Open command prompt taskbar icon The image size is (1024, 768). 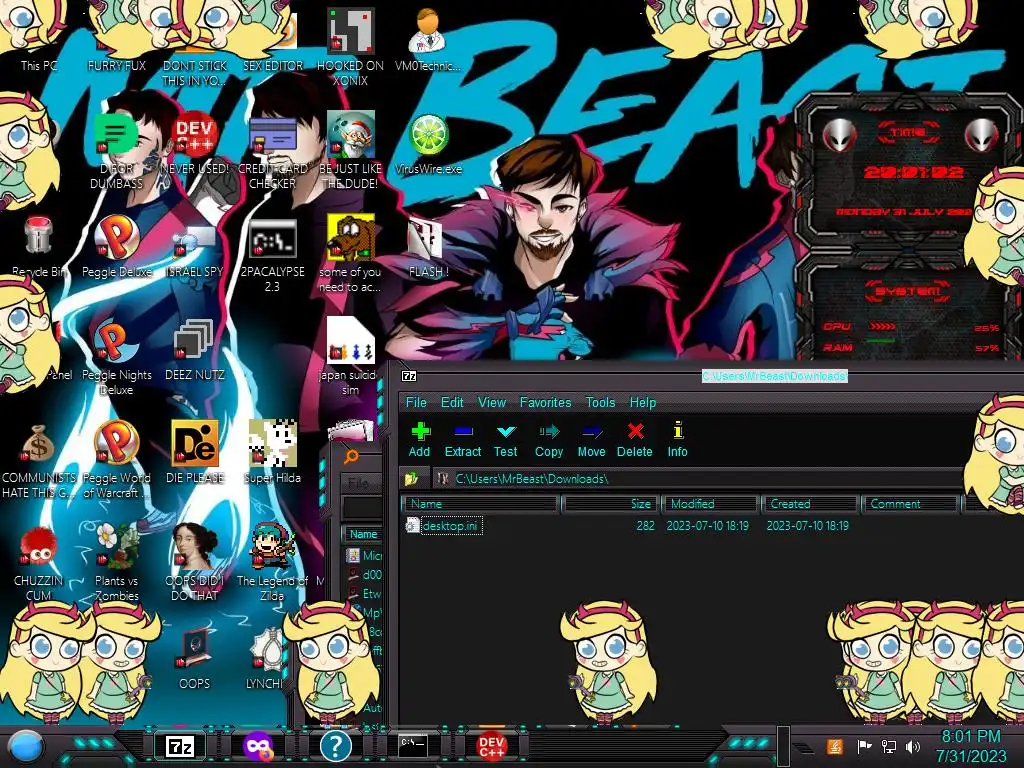[x=413, y=745]
